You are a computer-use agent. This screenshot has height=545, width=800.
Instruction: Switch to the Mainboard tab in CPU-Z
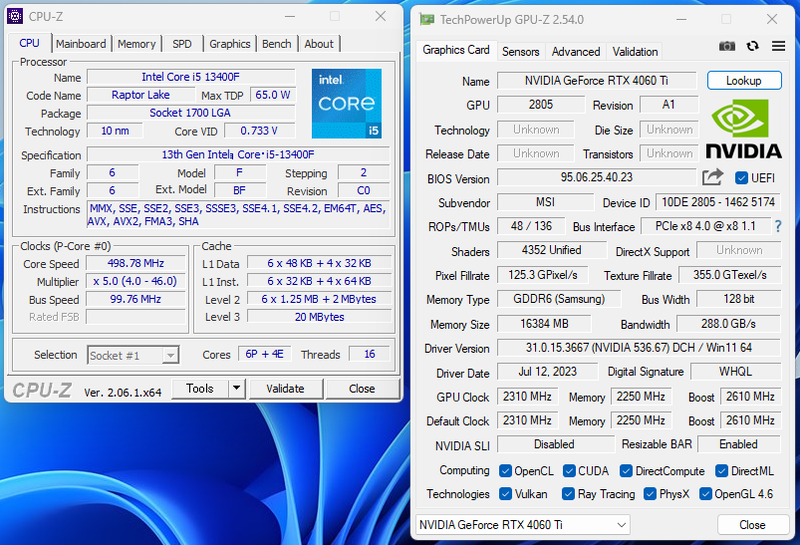[81, 44]
